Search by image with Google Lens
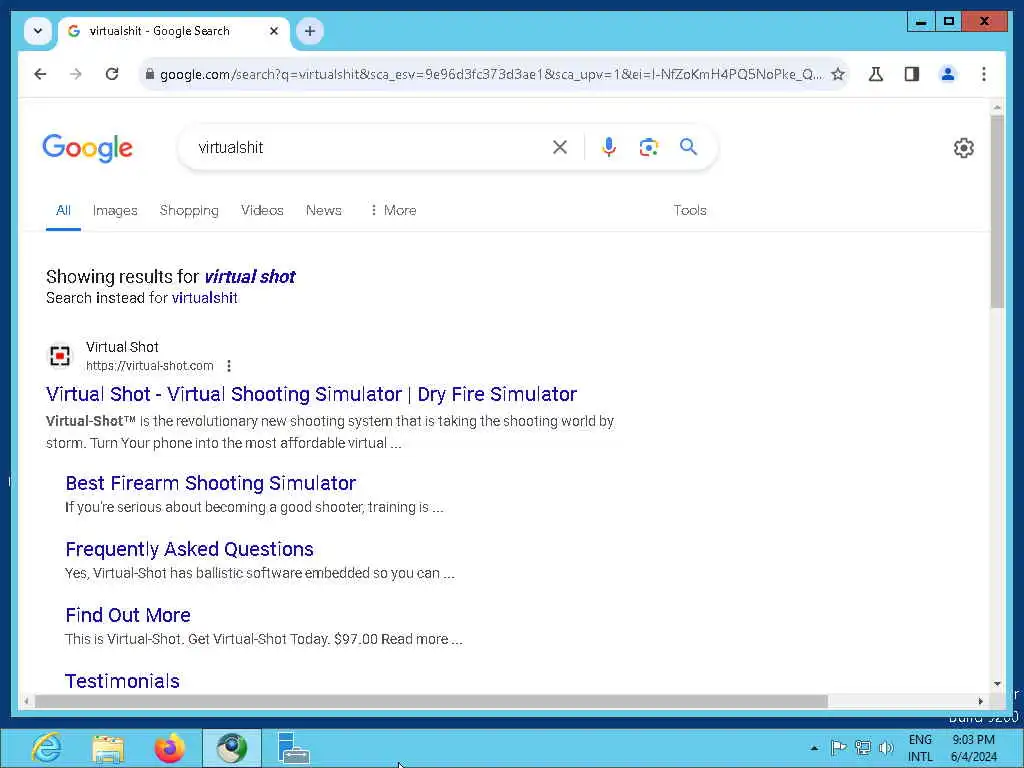 (648, 148)
